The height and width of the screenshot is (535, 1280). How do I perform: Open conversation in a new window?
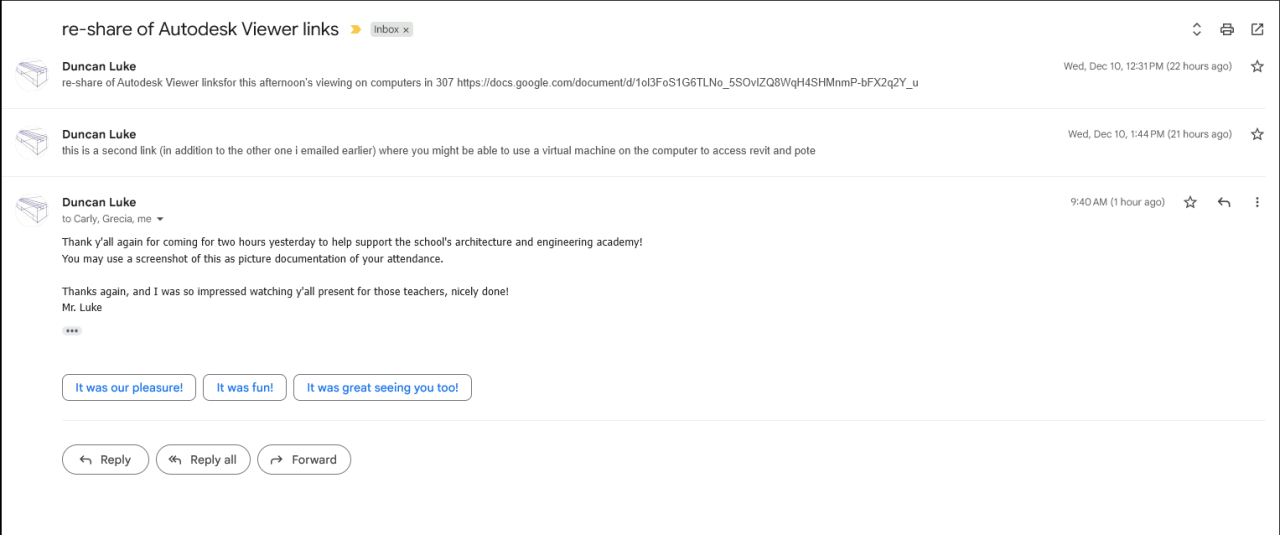coord(1257,30)
